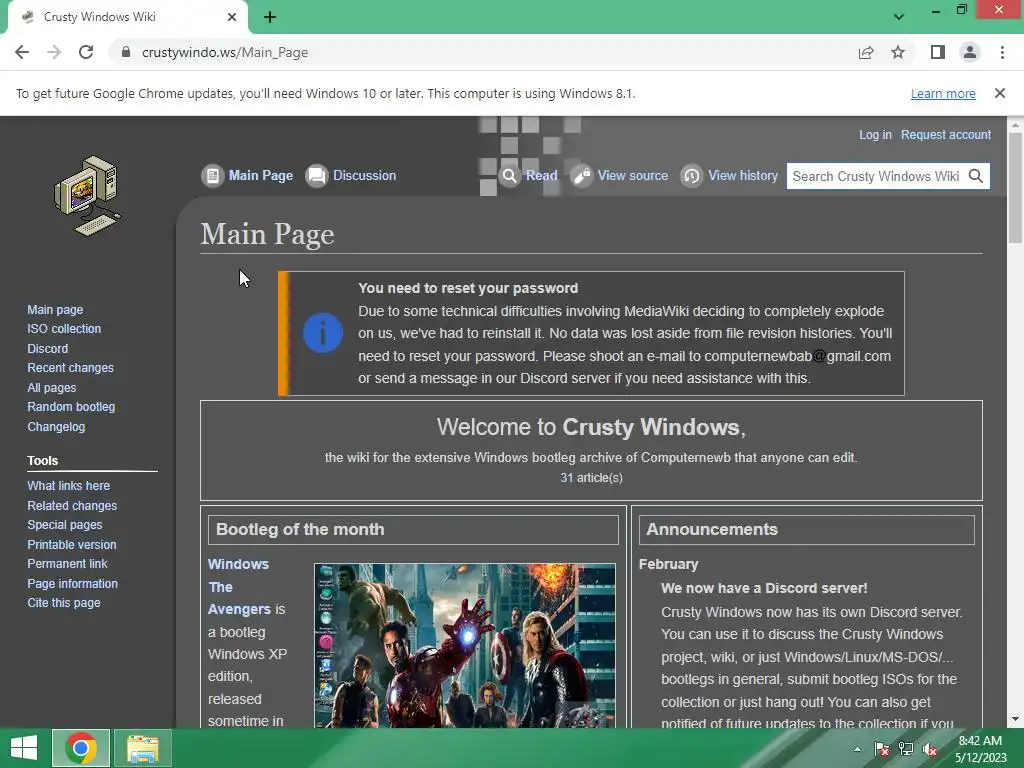
Task: Open Cite this page link
Action: 64,603
